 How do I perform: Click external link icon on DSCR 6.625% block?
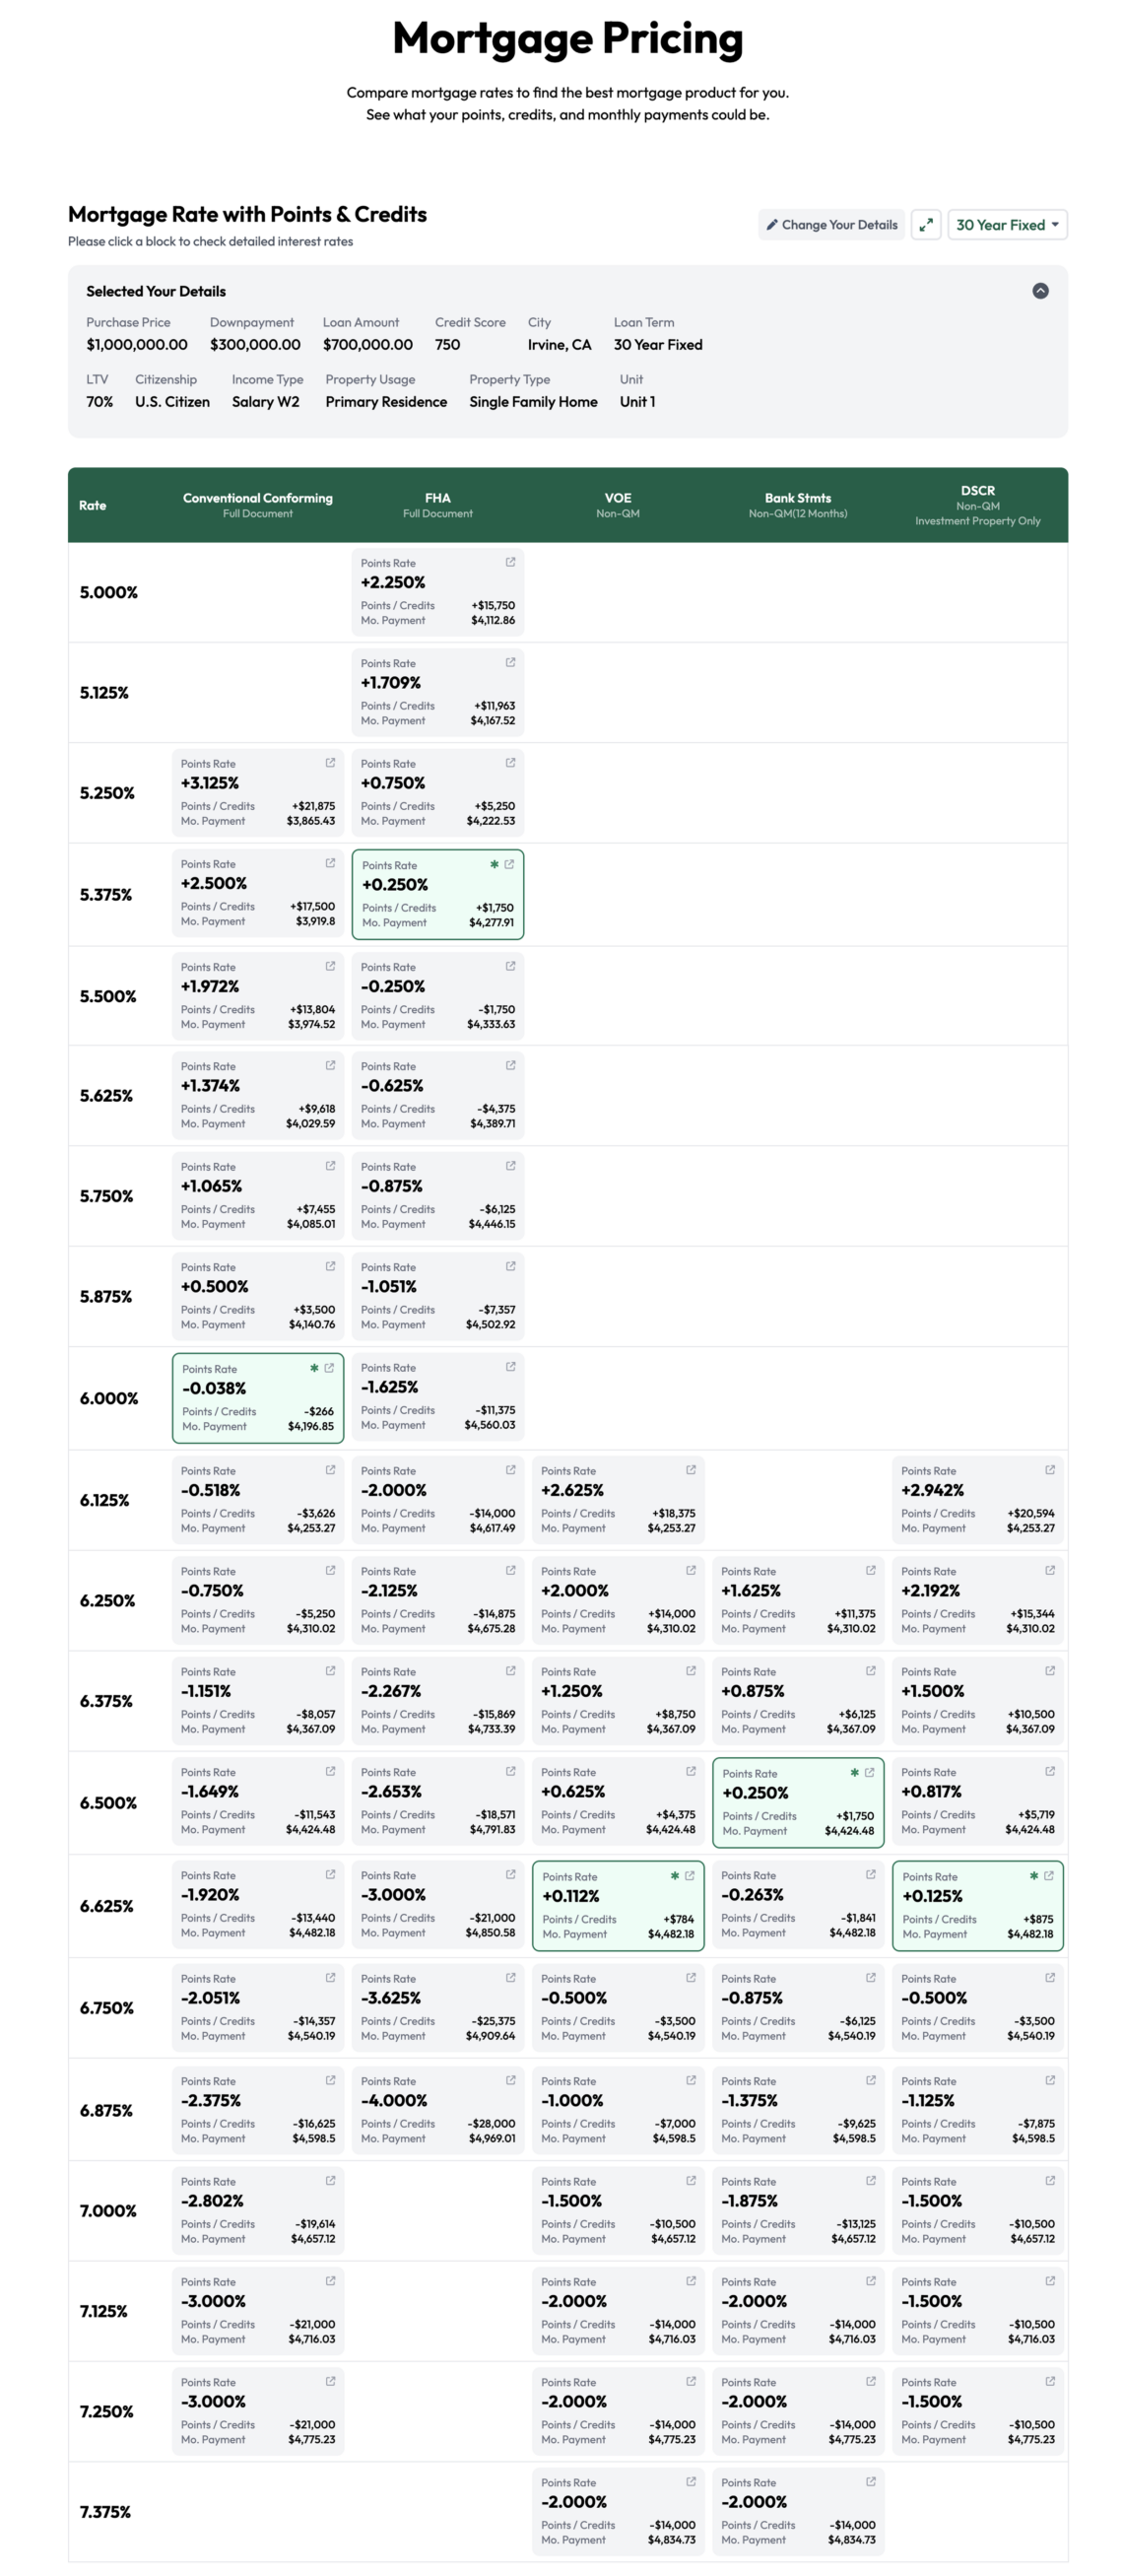click(x=1049, y=1875)
